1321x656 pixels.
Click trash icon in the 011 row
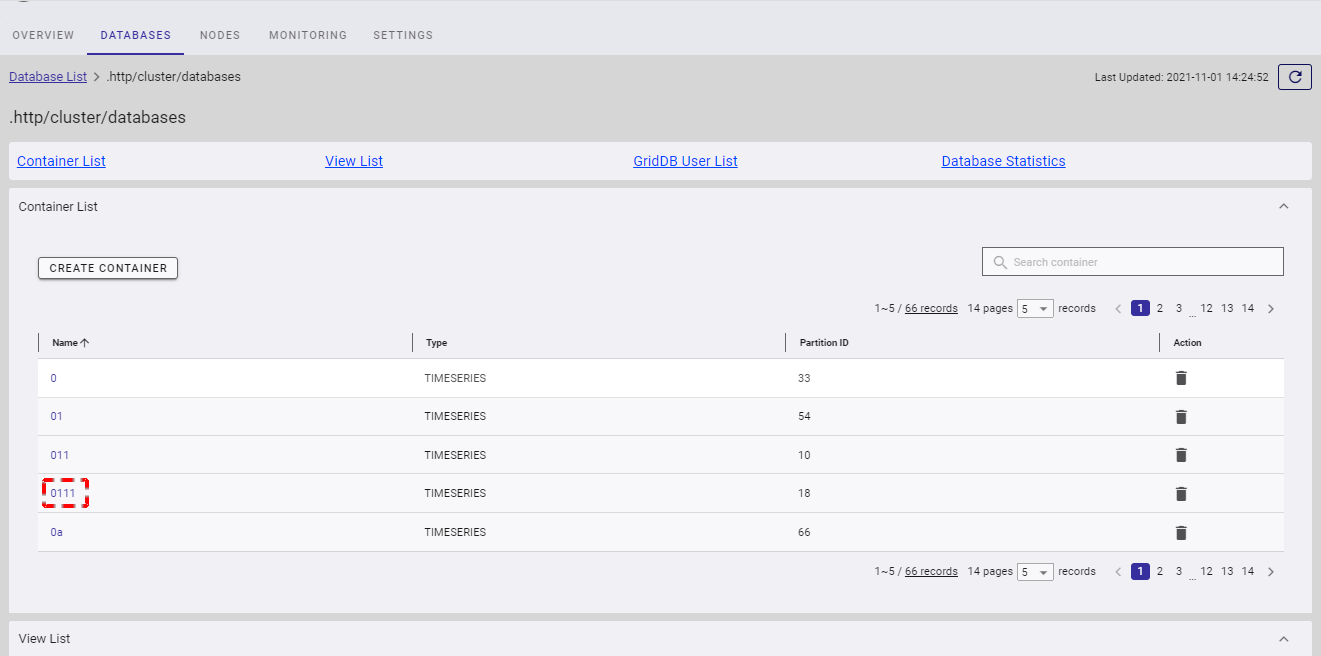point(1181,455)
